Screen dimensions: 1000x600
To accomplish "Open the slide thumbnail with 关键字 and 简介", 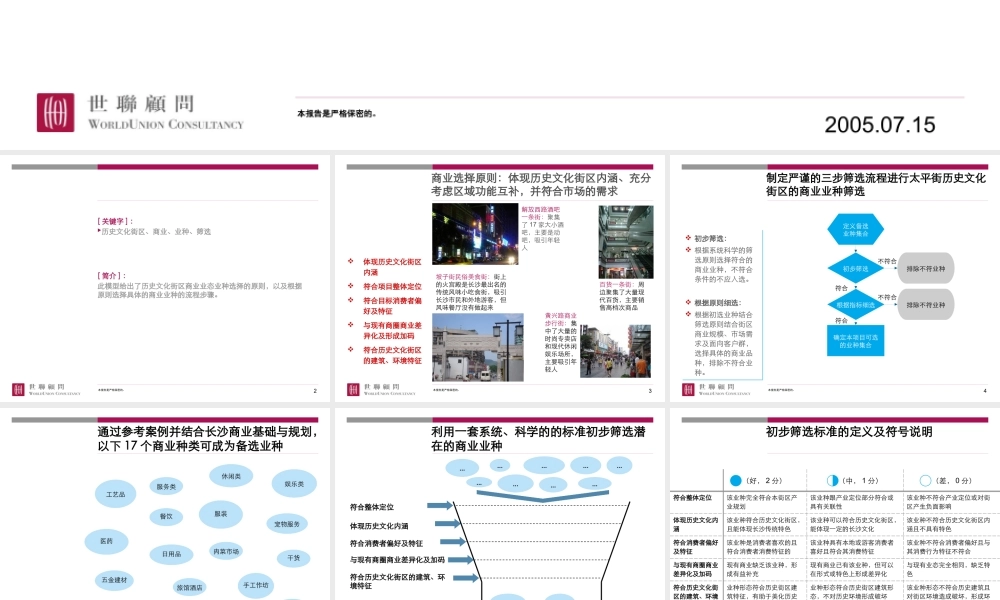I will (x=165, y=278).
